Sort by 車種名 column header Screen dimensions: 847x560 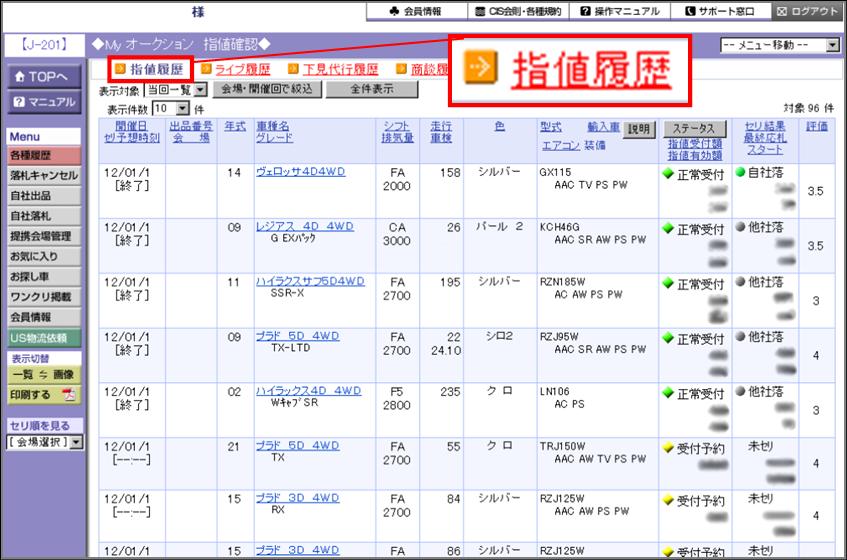click(273, 126)
